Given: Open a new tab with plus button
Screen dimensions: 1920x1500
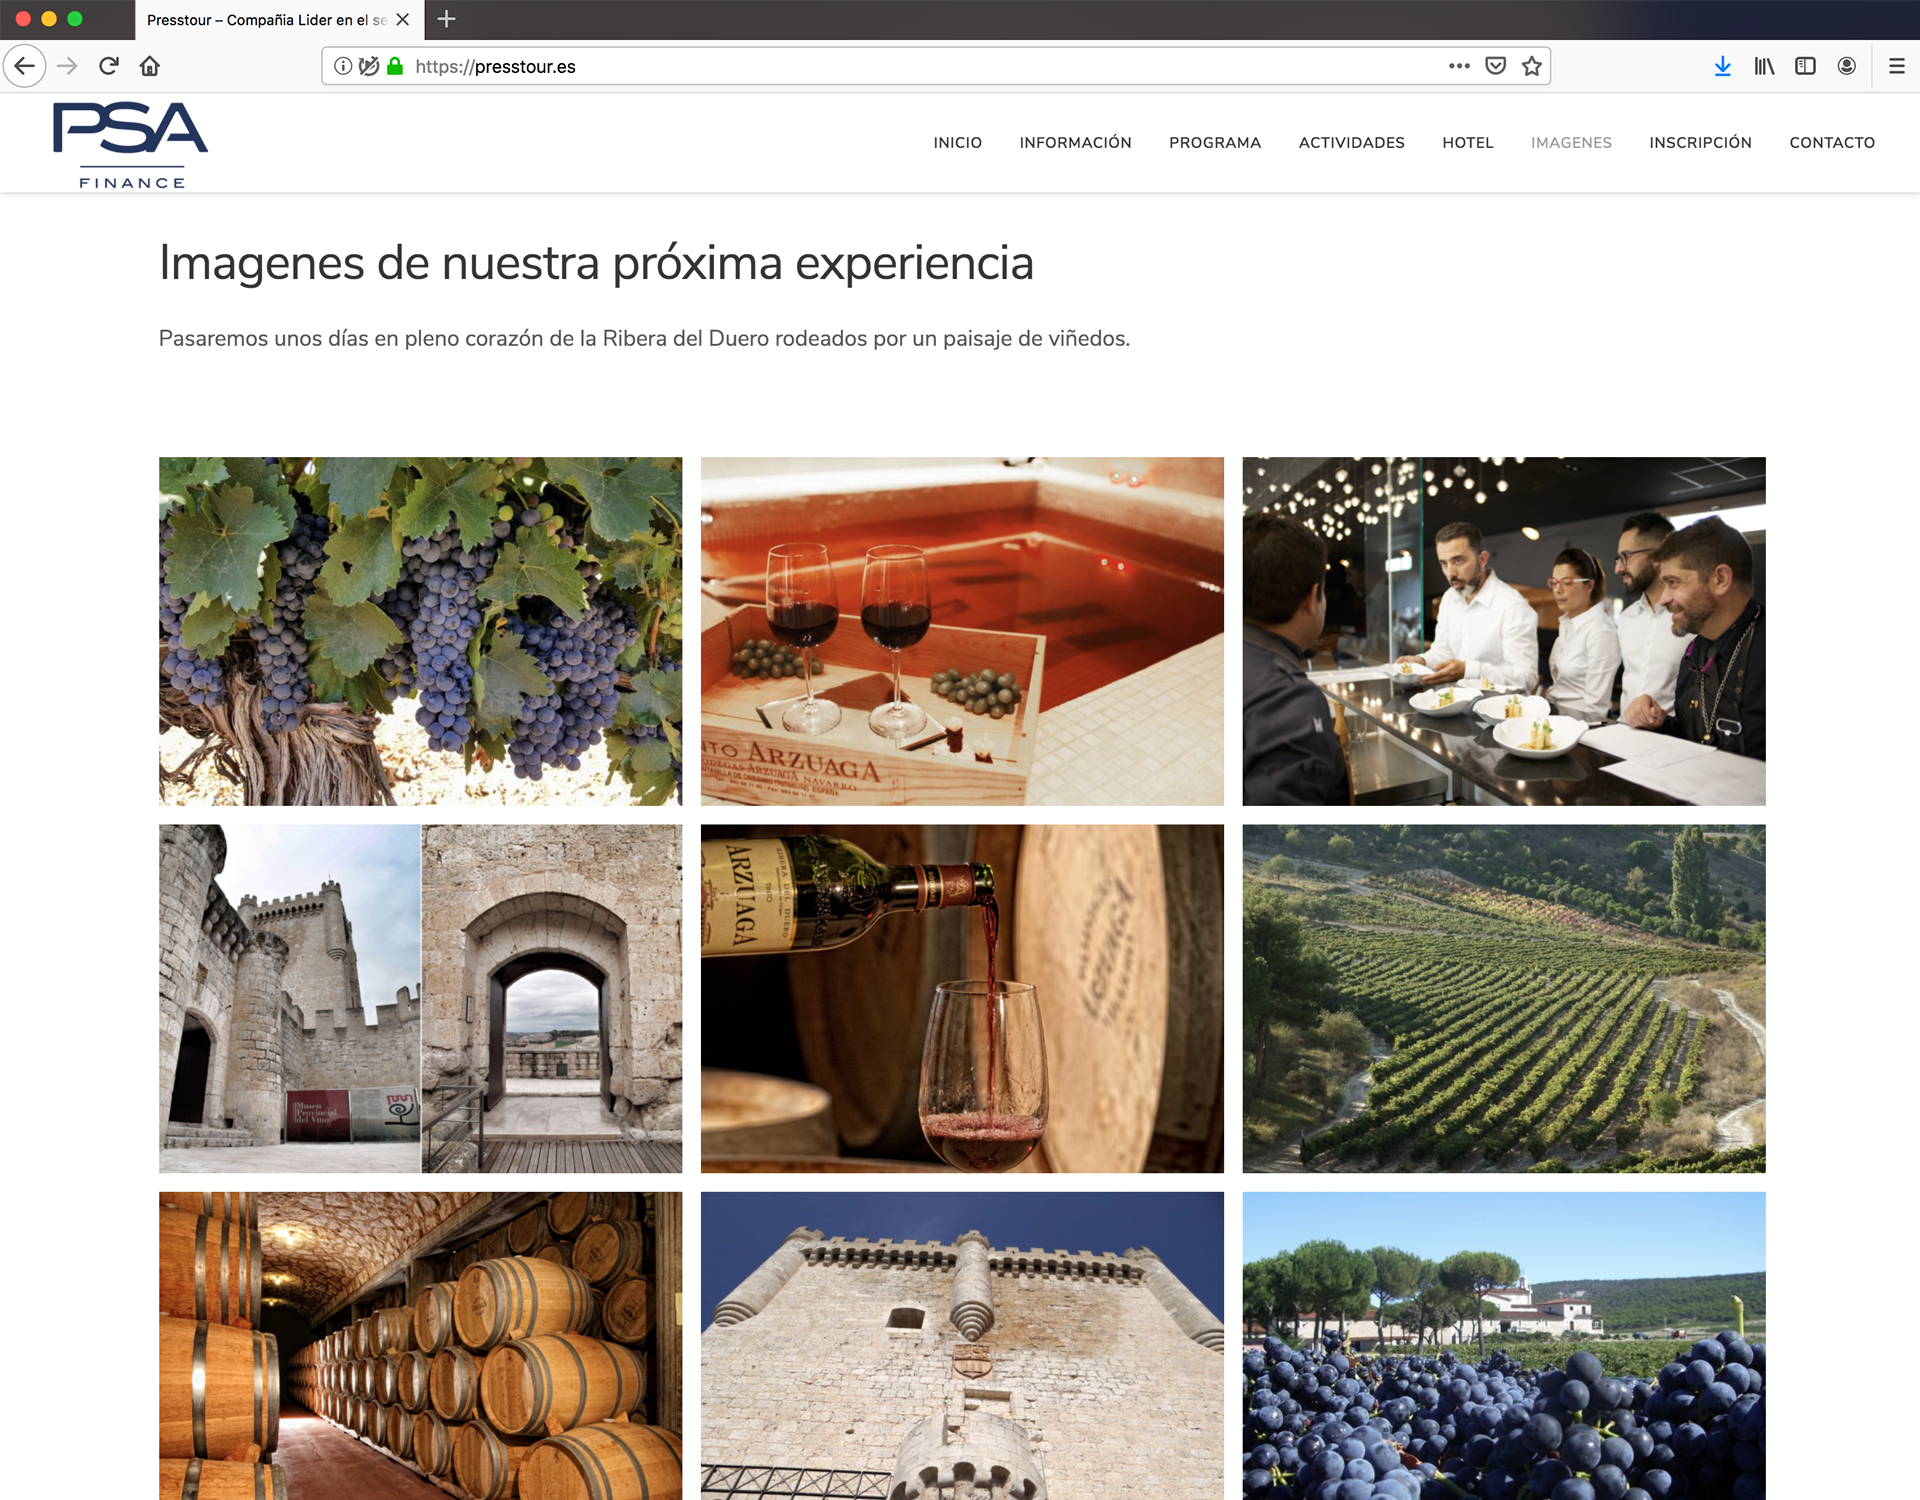Looking at the screenshot, I should tap(447, 19).
